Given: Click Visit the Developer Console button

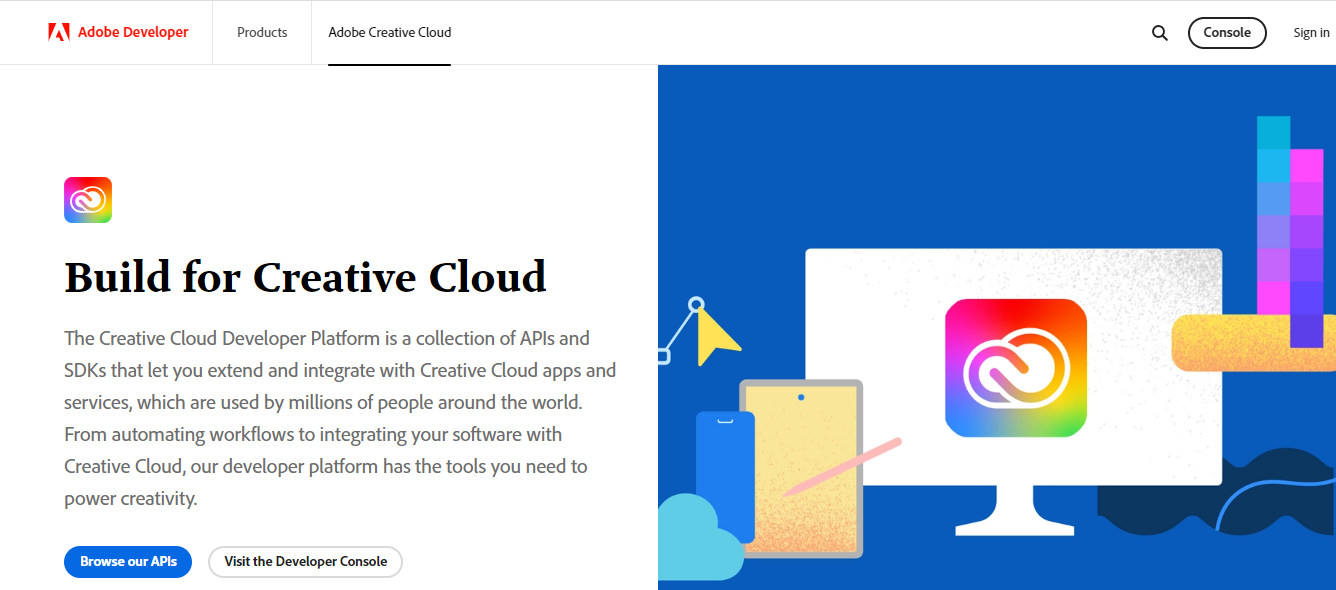Looking at the screenshot, I should click(x=305, y=561).
